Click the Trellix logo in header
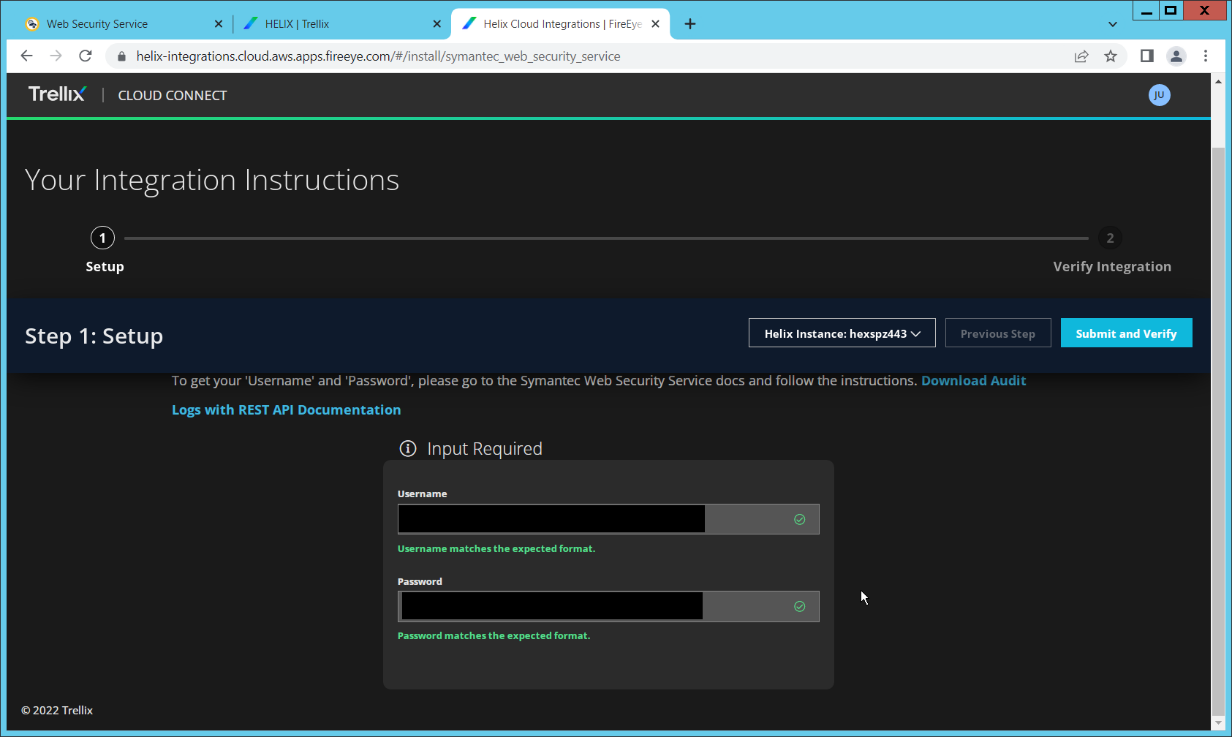Viewport: 1232px width, 737px height. point(57,95)
